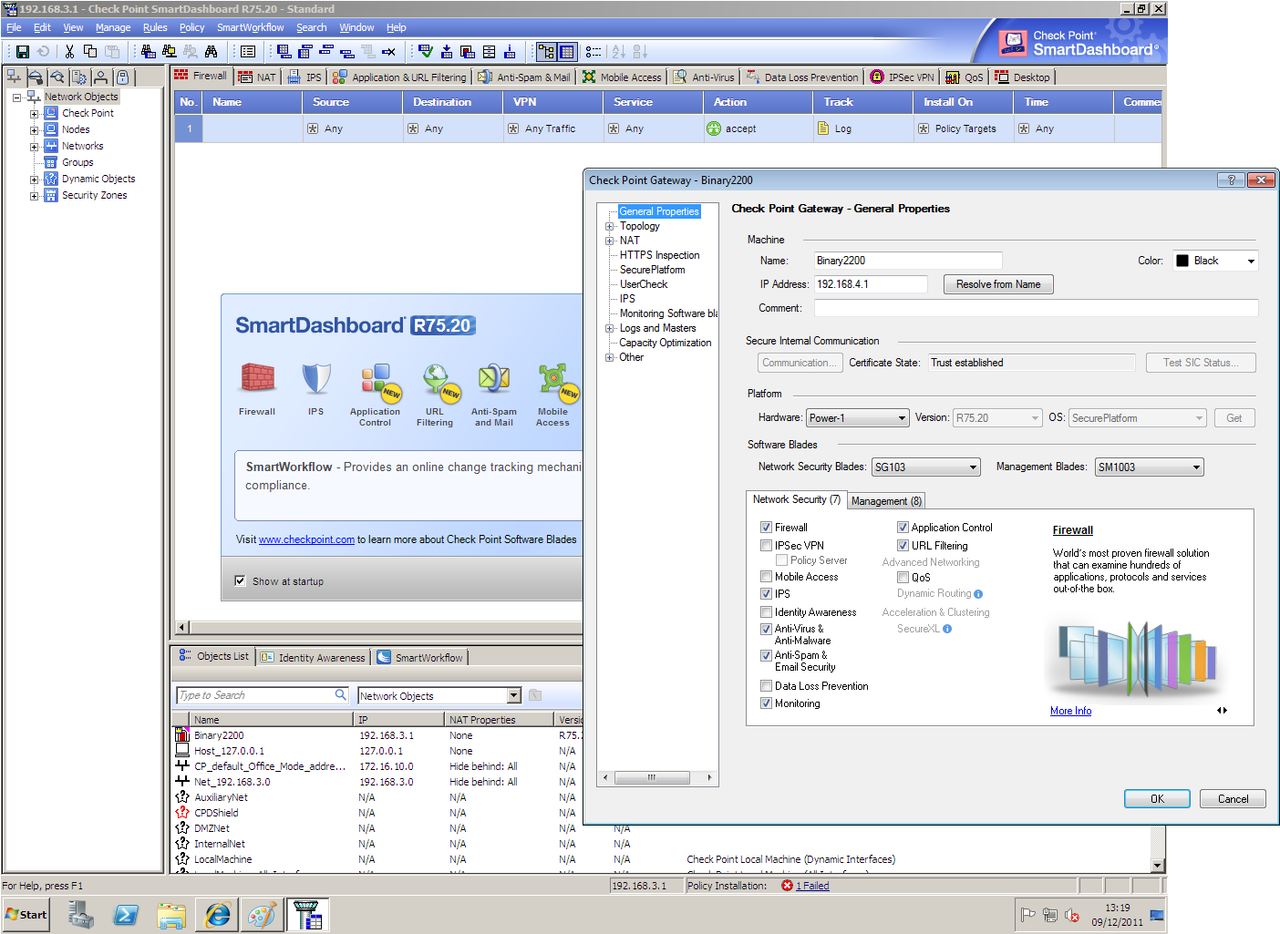Toggle the IPS blade checkbox
Image resolution: width=1280 pixels, height=934 pixels.
click(x=766, y=594)
